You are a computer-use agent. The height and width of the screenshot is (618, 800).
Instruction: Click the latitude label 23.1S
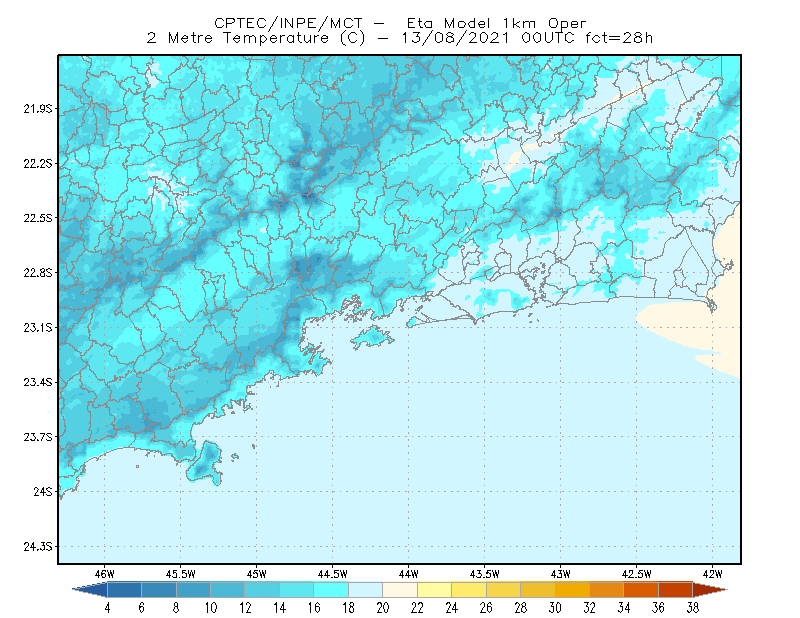38,327
